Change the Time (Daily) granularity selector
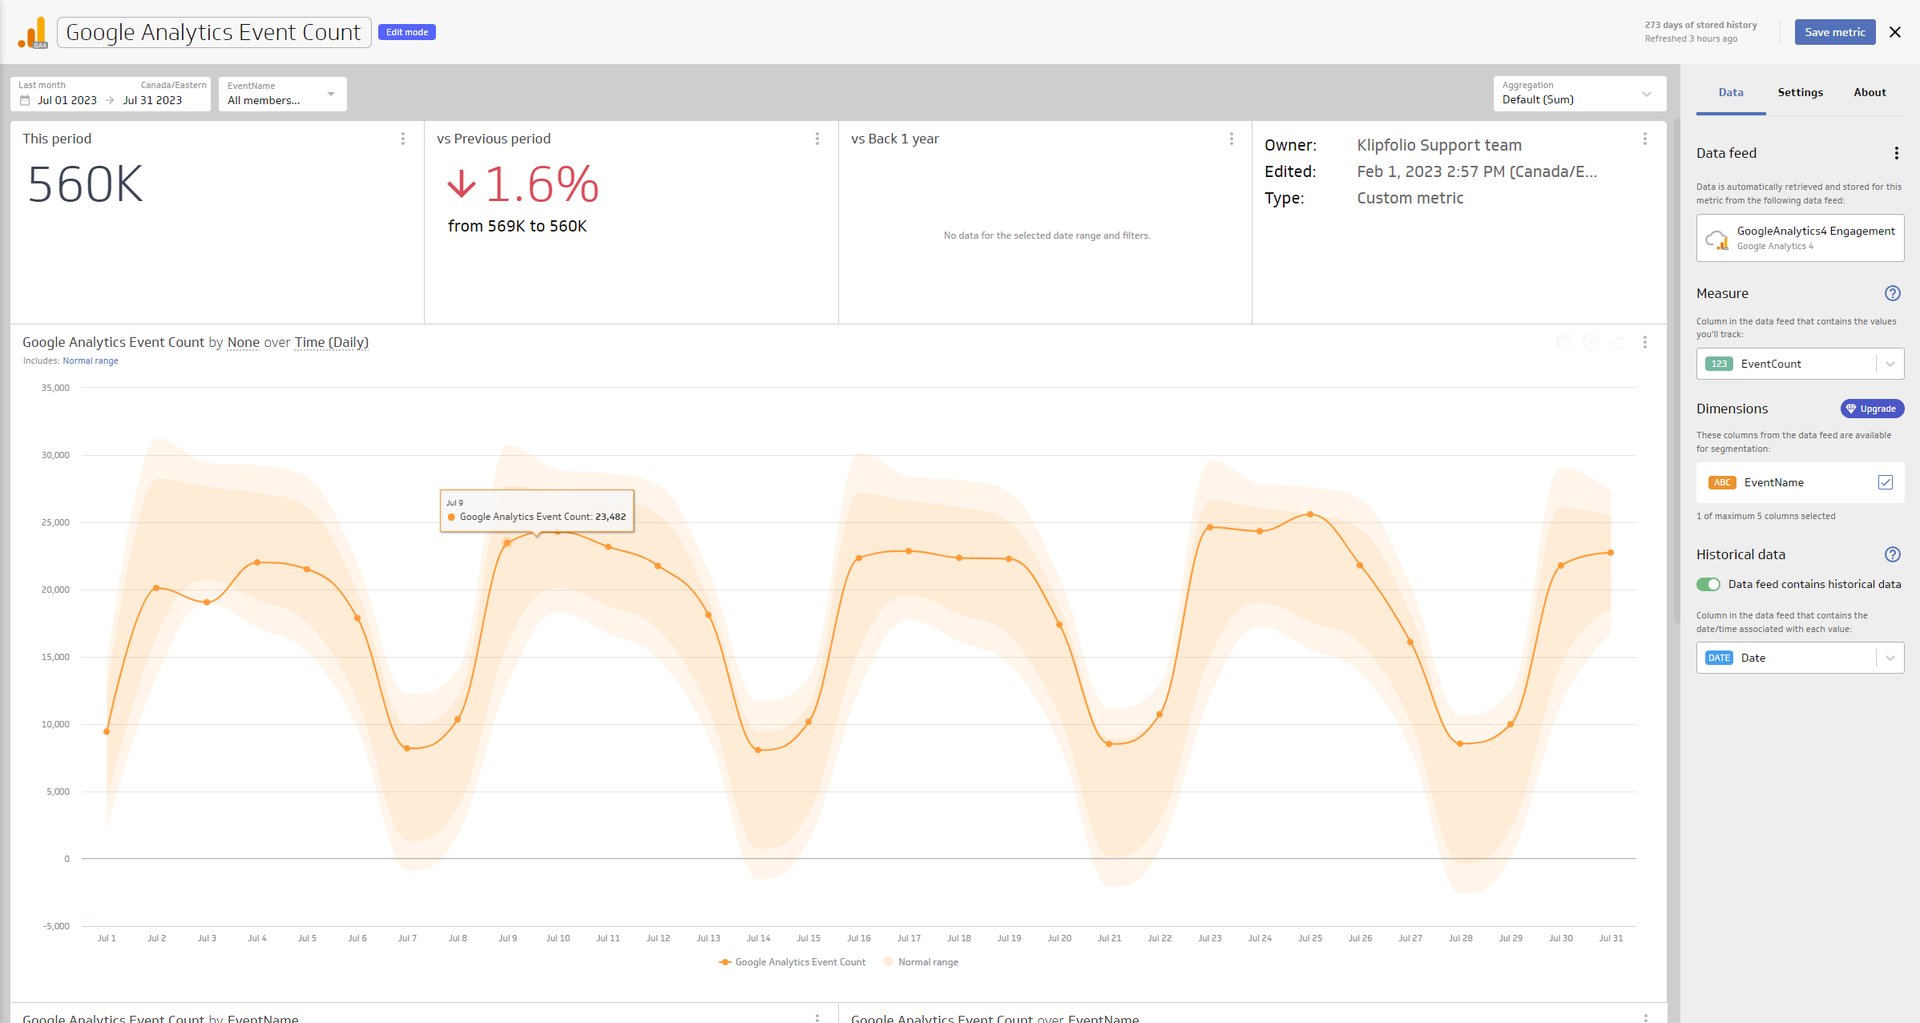Viewport: 1920px width, 1023px height. pyautogui.click(x=331, y=342)
